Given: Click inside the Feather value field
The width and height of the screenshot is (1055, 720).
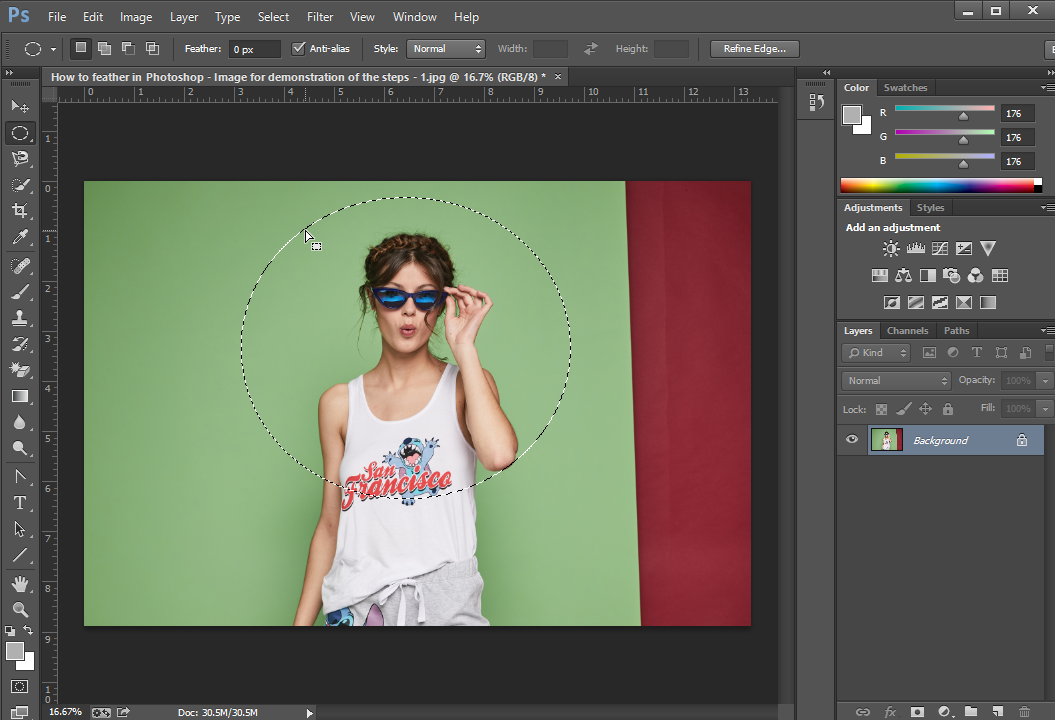Looking at the screenshot, I should click(x=252, y=48).
